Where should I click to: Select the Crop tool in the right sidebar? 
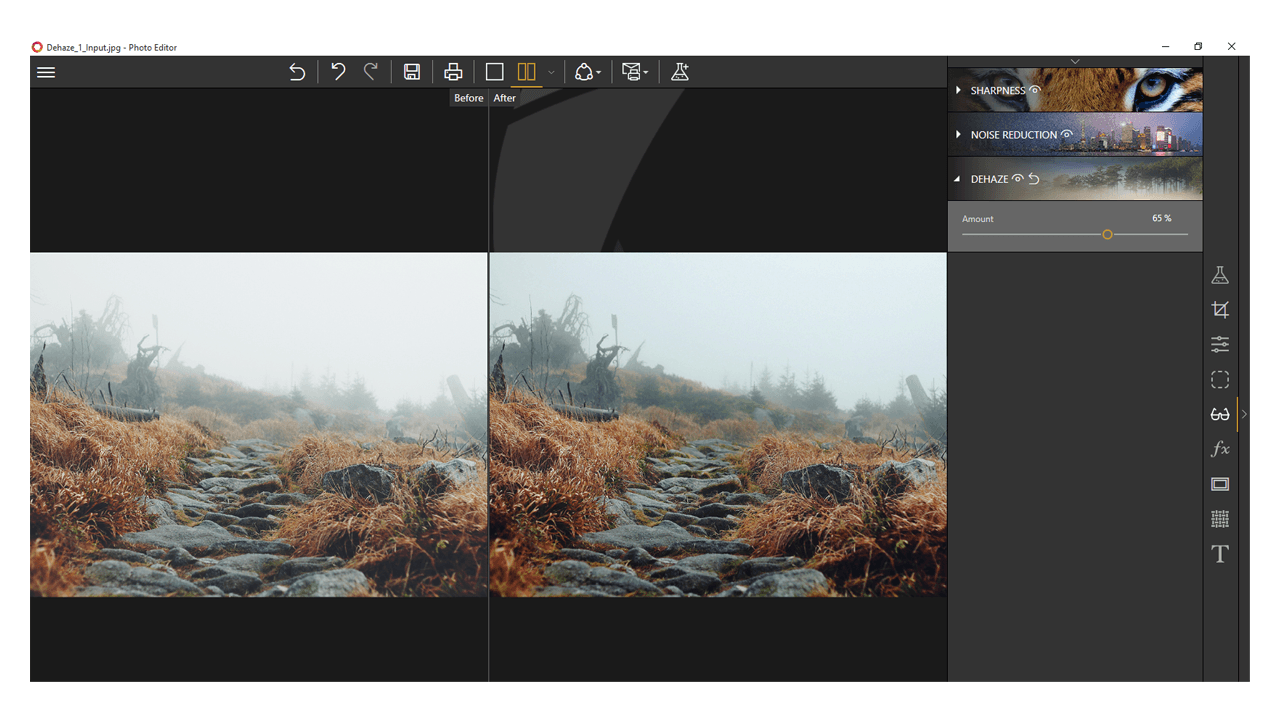tap(1219, 309)
